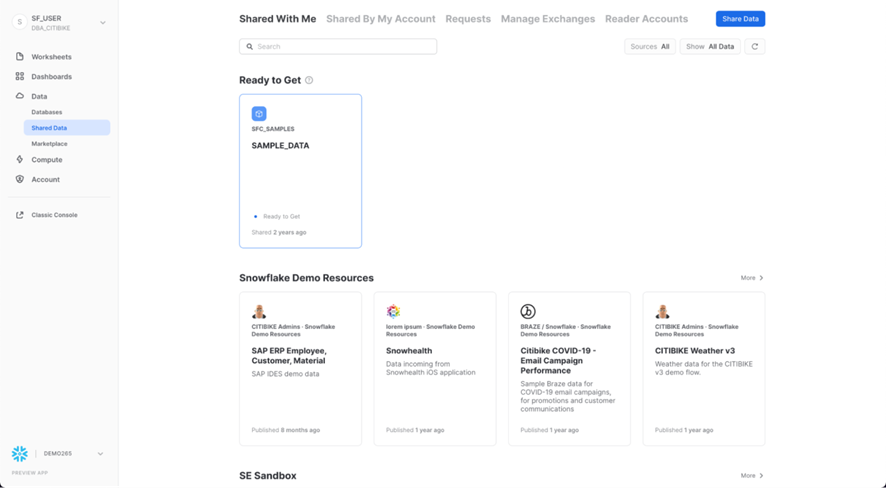
Task: Click More link for Snowflake Demo Resources
Action: click(x=752, y=278)
